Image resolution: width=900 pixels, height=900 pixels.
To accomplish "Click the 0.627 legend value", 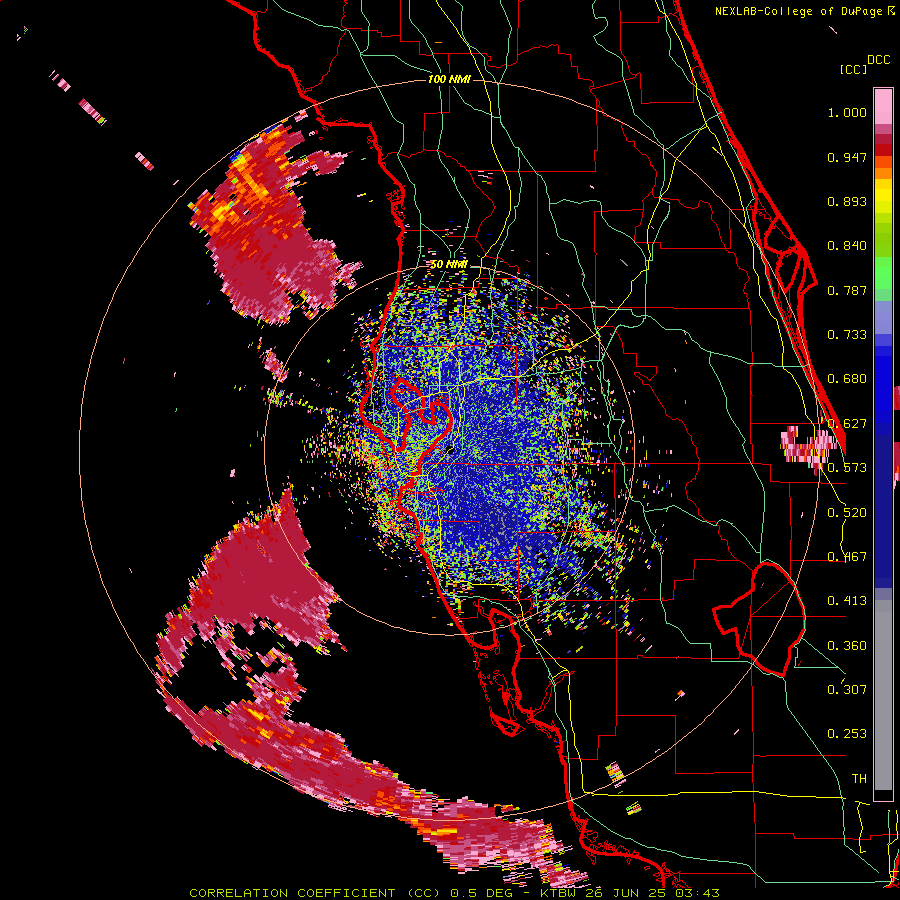I will click(847, 424).
